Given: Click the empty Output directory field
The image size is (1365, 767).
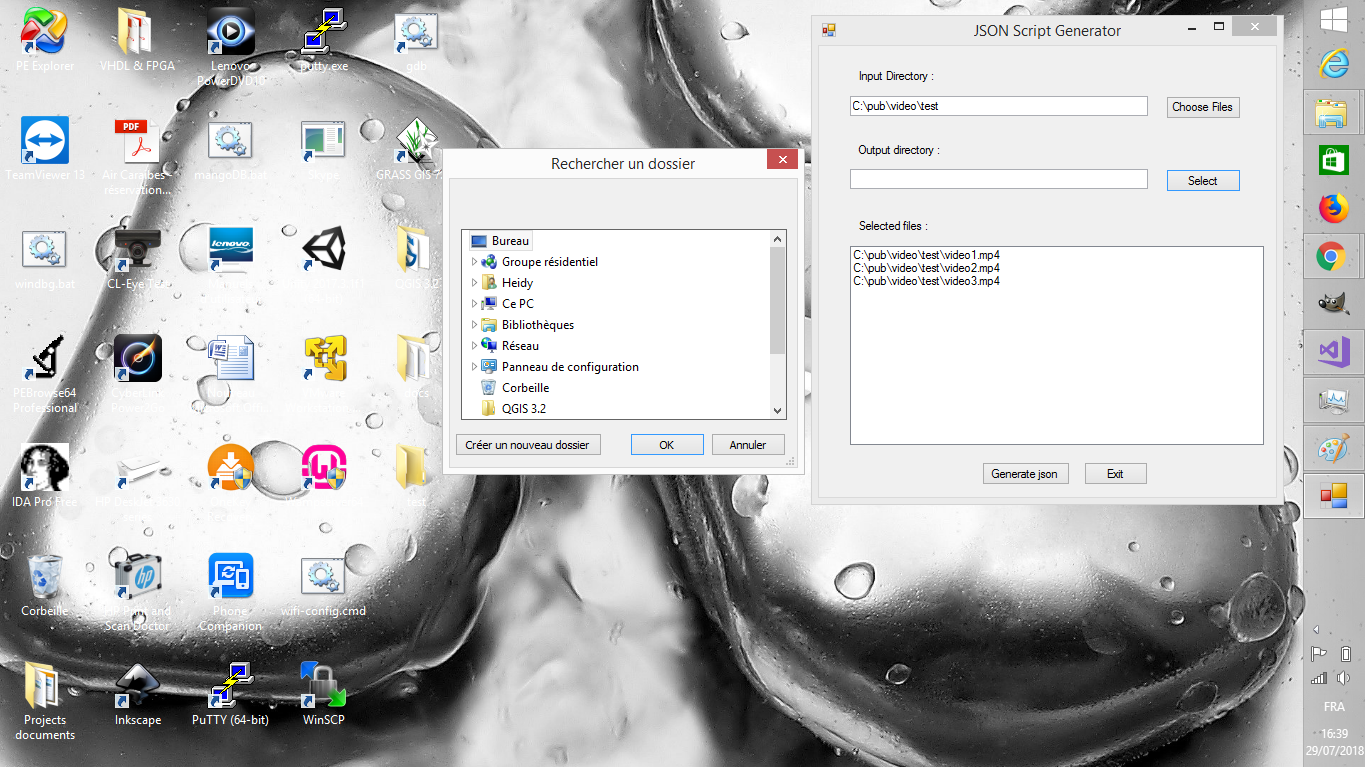Looking at the screenshot, I should pyautogui.click(x=999, y=179).
